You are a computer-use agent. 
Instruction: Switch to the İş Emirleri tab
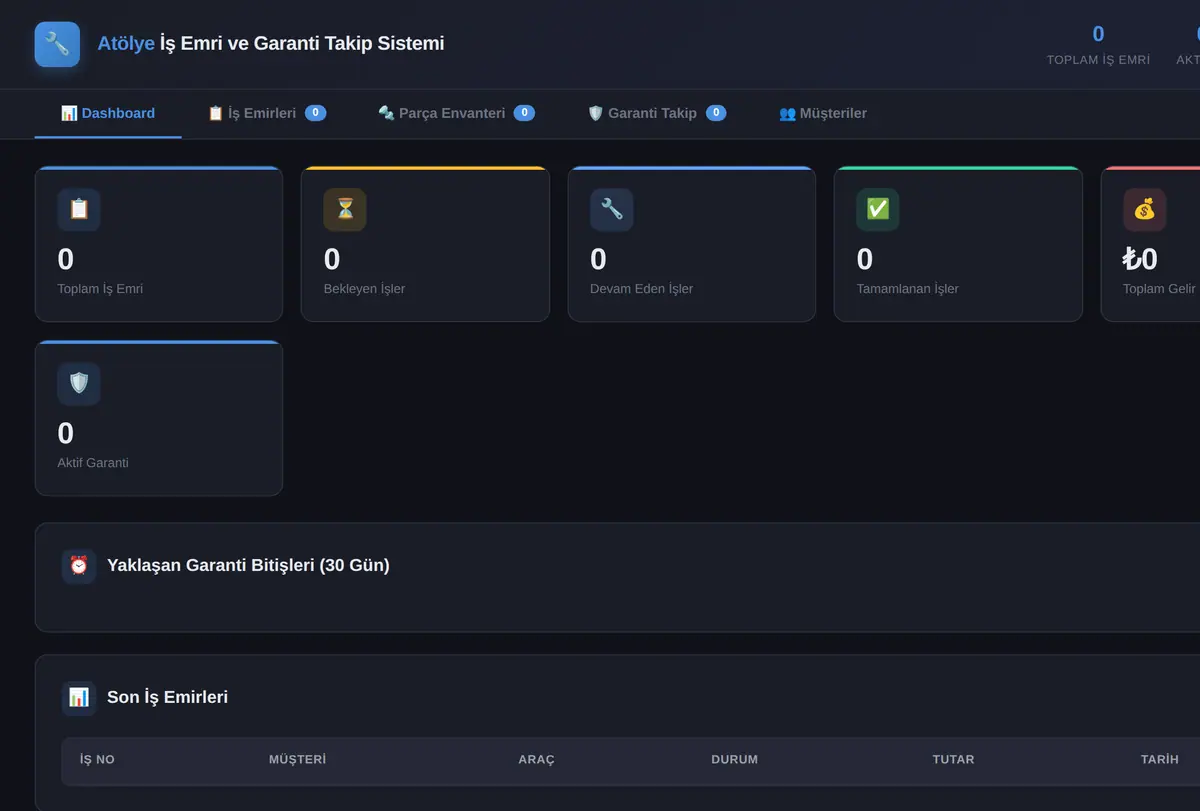pyautogui.click(x=267, y=114)
